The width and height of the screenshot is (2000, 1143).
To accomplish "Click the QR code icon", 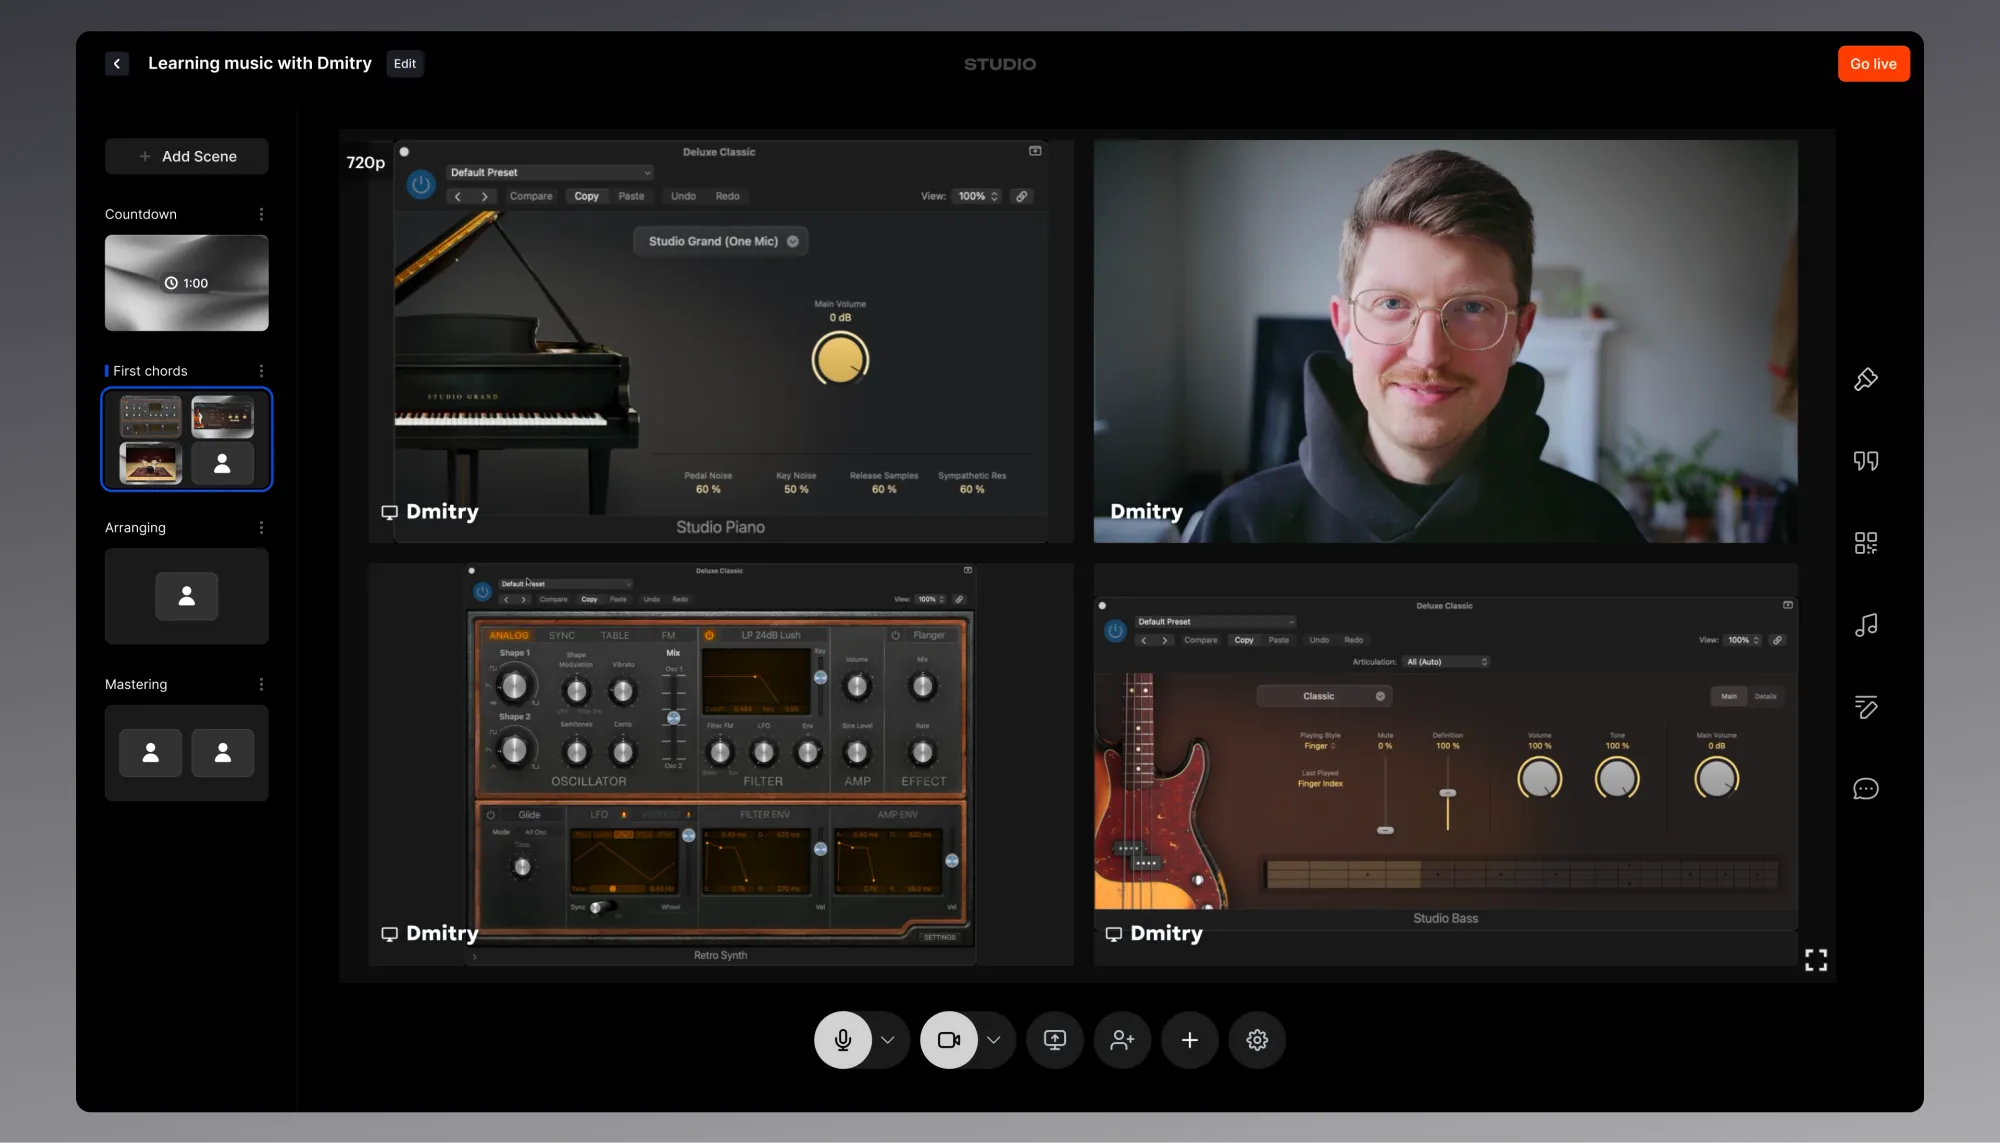I will coord(1866,543).
